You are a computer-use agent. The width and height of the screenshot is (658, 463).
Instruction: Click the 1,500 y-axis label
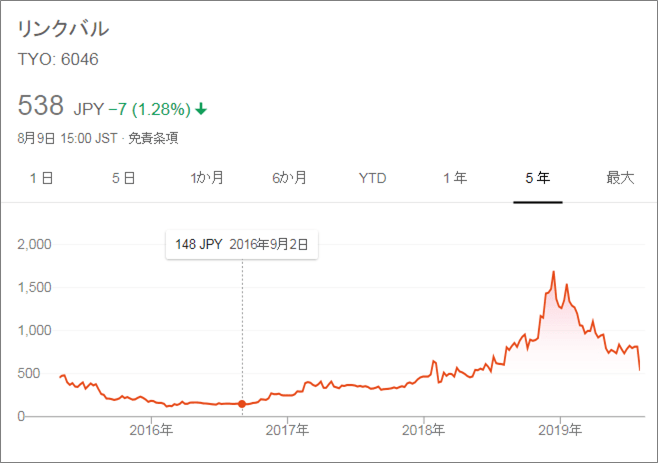pyautogui.click(x=34, y=288)
